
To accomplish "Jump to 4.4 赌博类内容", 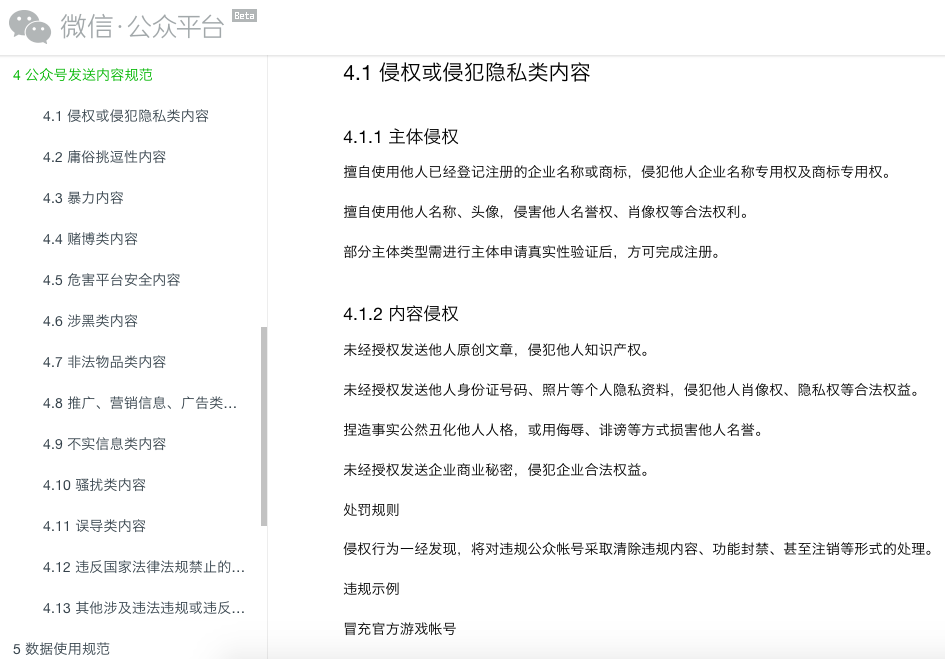I will pyautogui.click(x=90, y=239).
